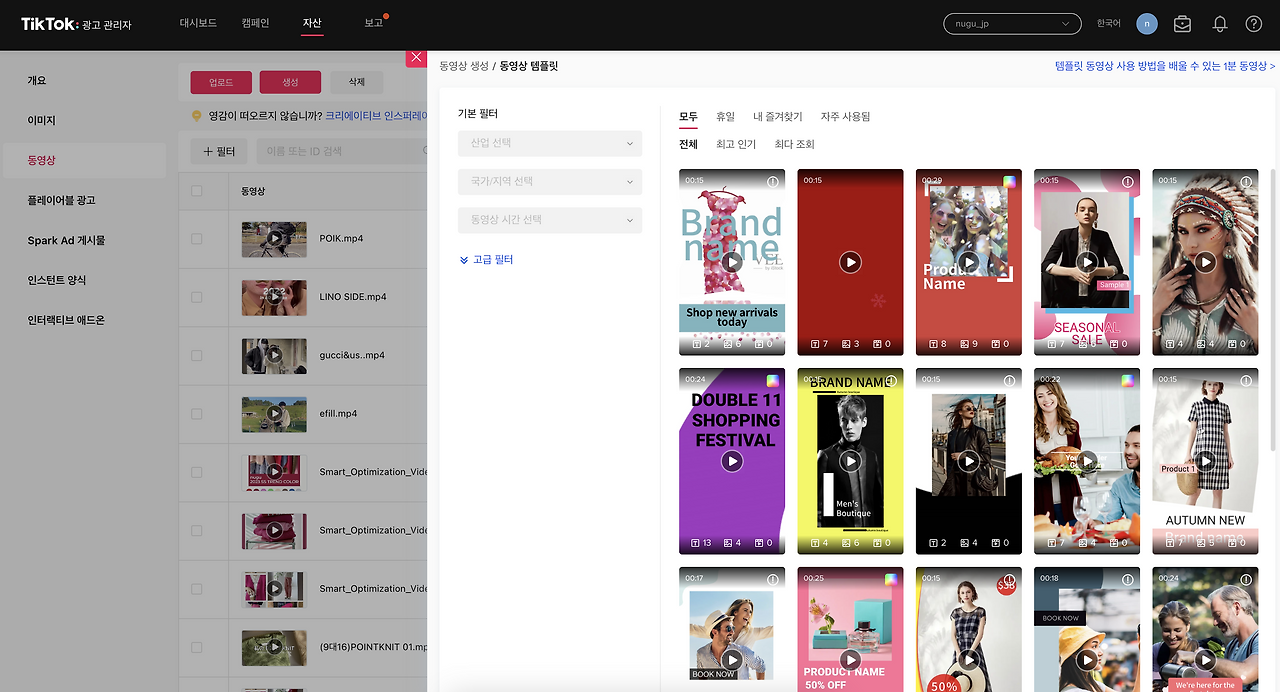Screen dimensions: 1280x692
Task: Open 이미지 in left sidebar
Action: click(41, 120)
